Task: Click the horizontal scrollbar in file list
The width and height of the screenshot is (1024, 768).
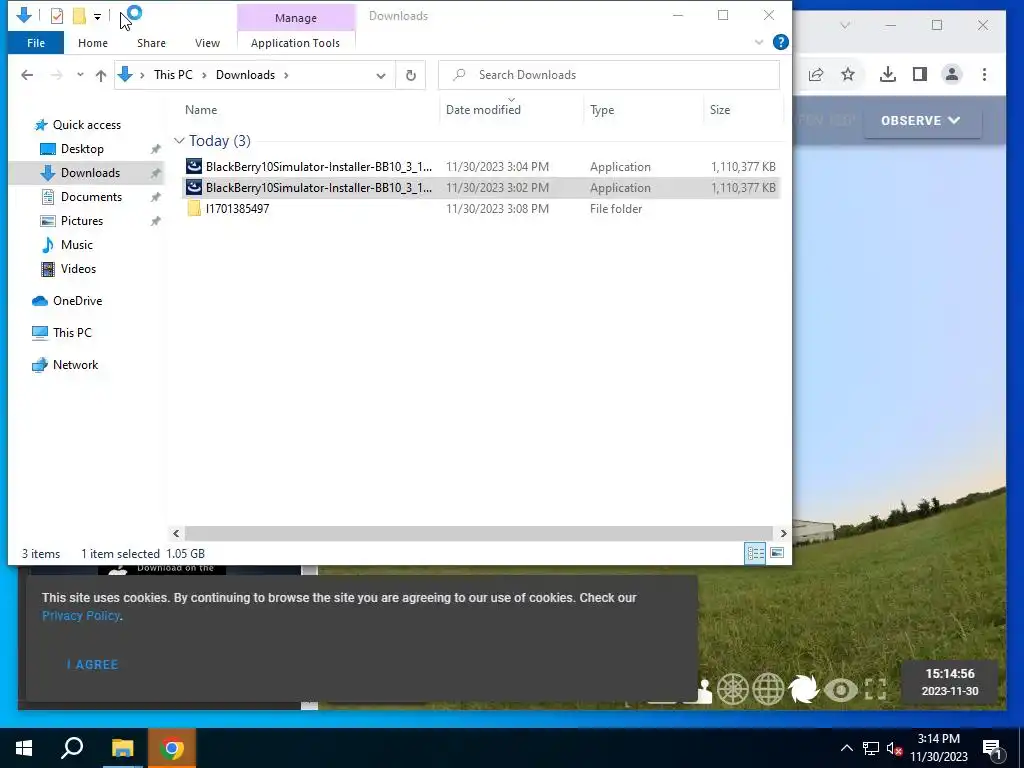Action: (x=479, y=534)
